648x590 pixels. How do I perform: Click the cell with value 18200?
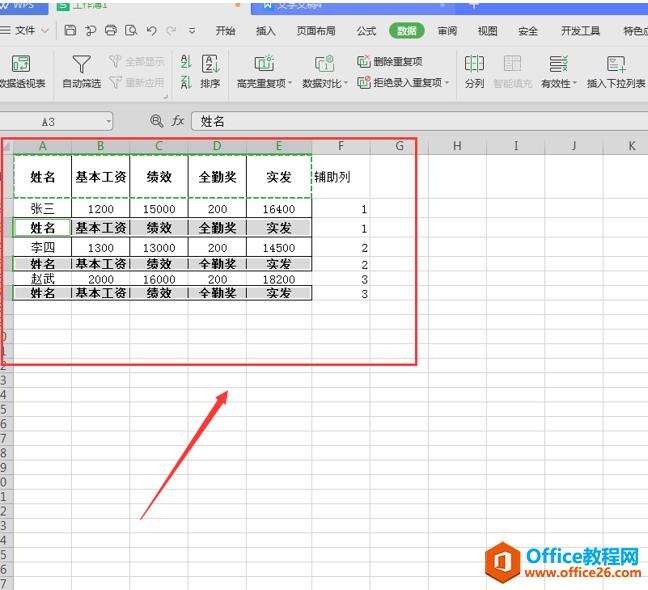[x=279, y=279]
